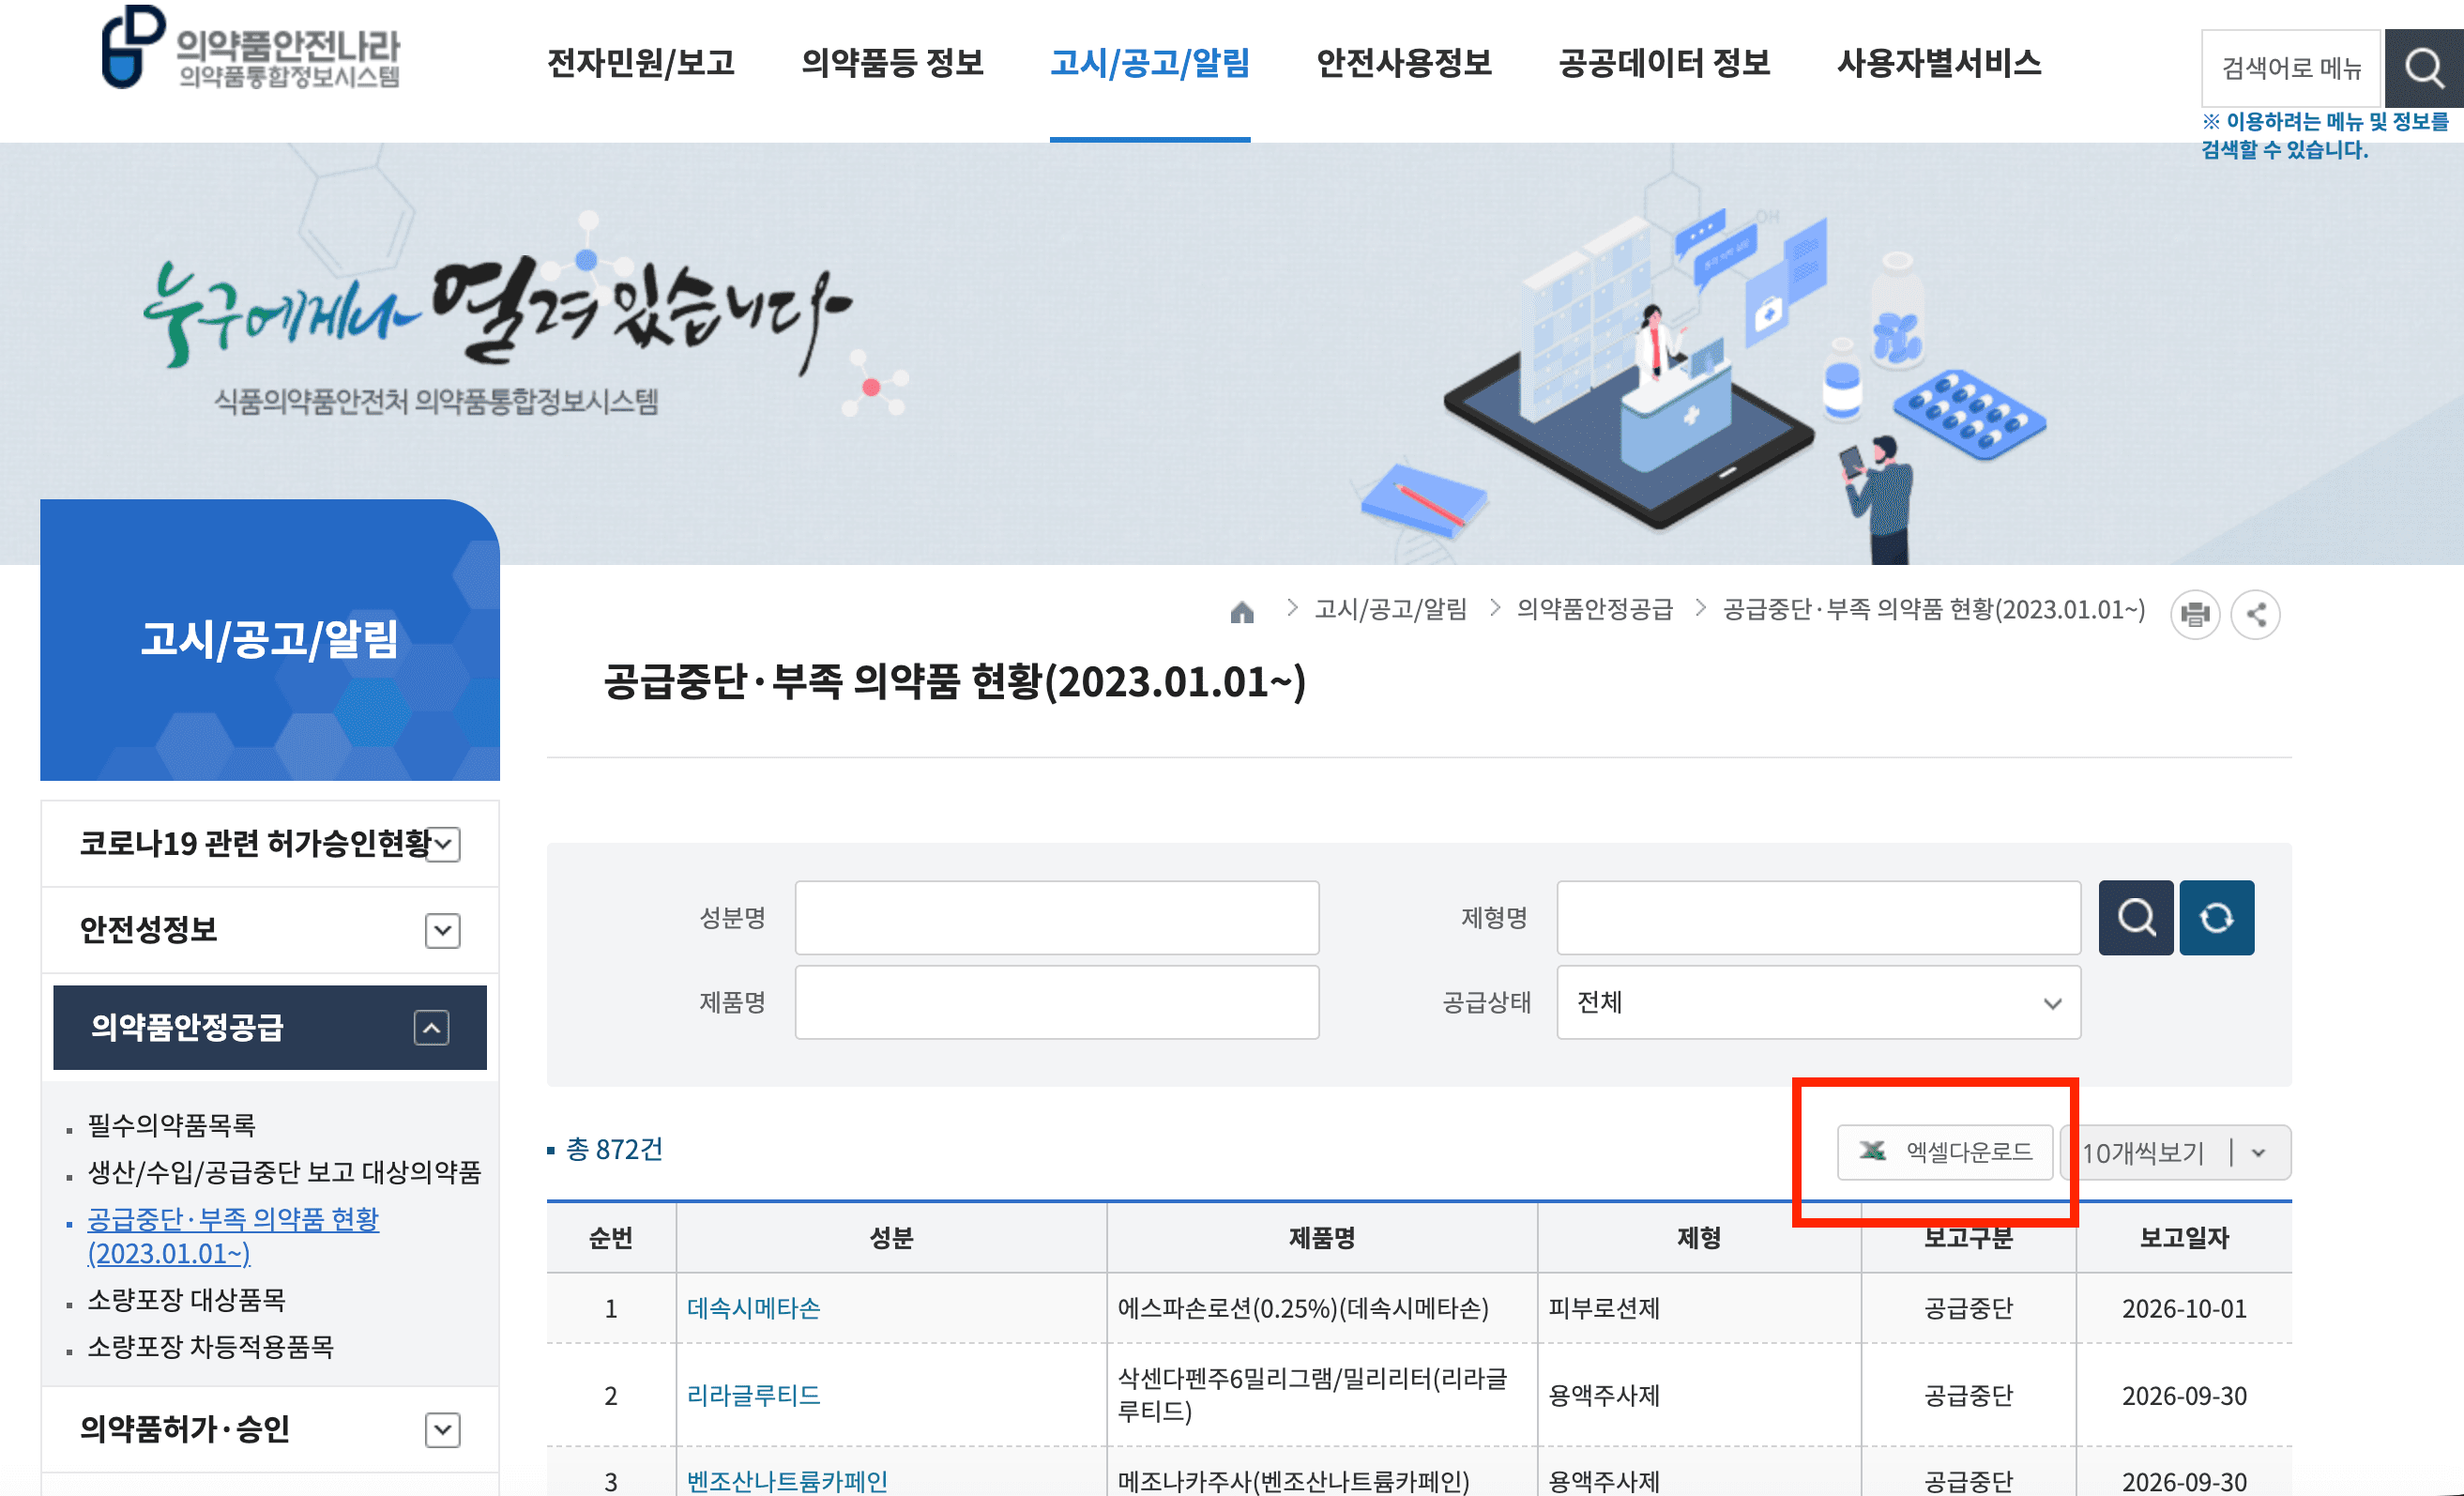Click breadcrumb 공급중단·부족 의약품 현황(2023.01.01~)

pyautogui.click(x=1934, y=609)
